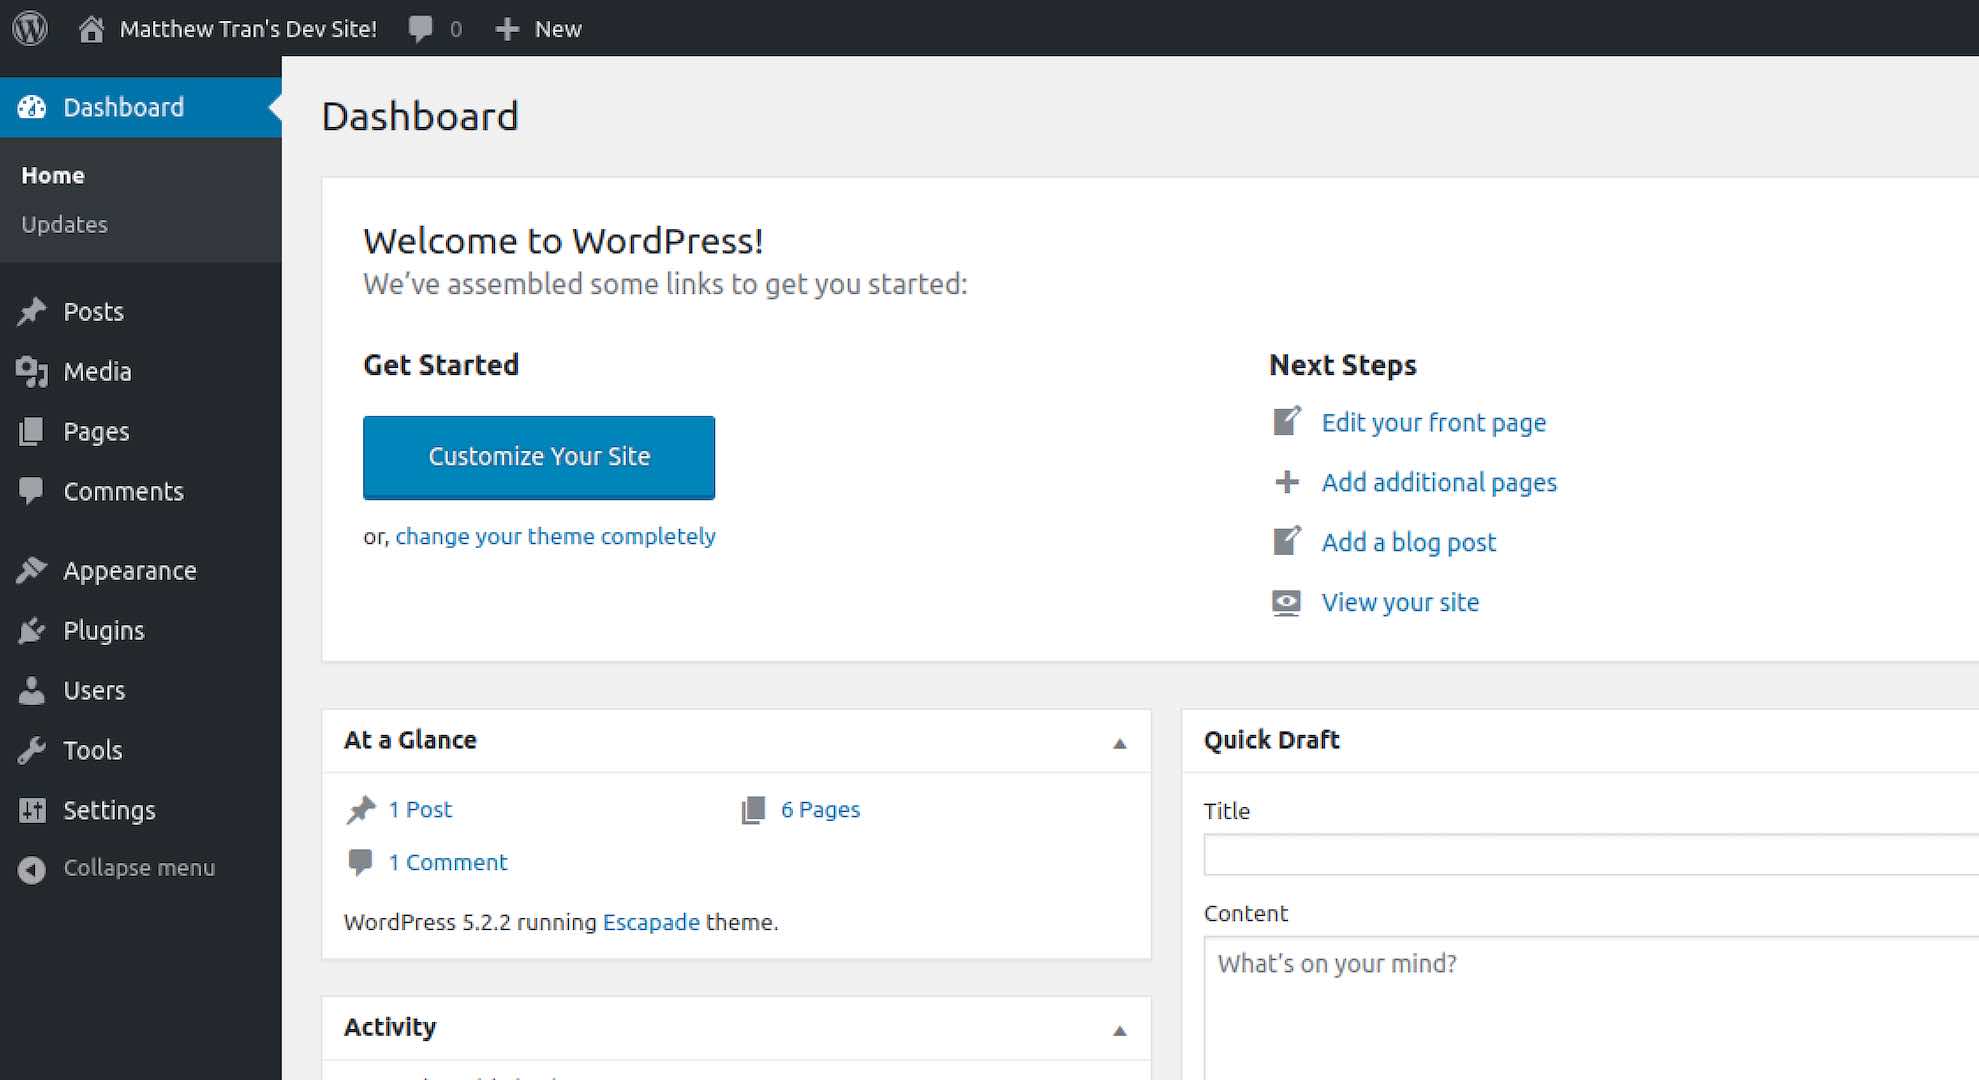The height and width of the screenshot is (1080, 1979).
Task: Click the Appearance paintbrush icon
Action: [x=32, y=570]
